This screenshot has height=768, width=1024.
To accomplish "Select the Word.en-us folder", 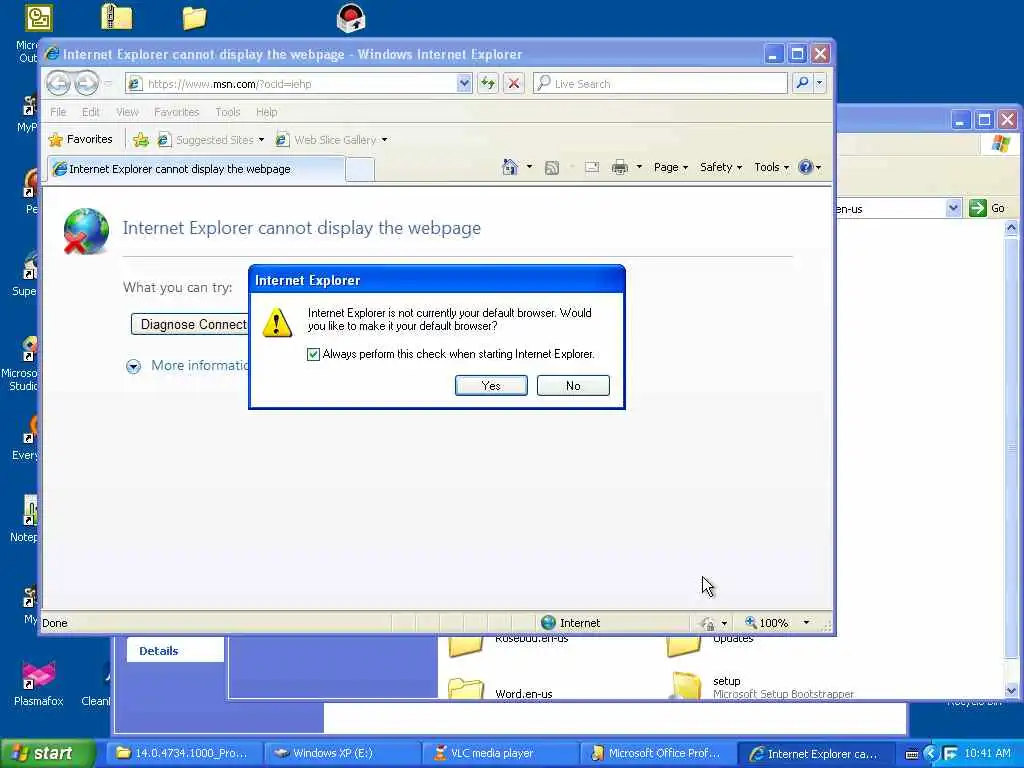I will [x=501, y=692].
